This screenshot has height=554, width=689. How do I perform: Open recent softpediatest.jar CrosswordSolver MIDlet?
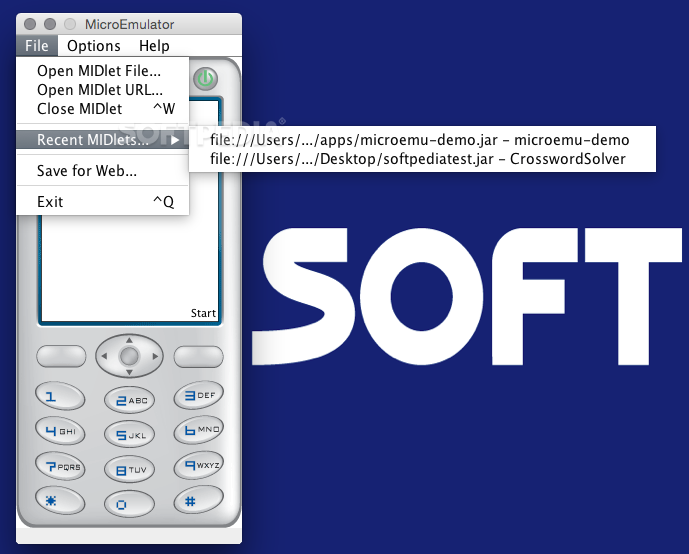click(x=422, y=159)
